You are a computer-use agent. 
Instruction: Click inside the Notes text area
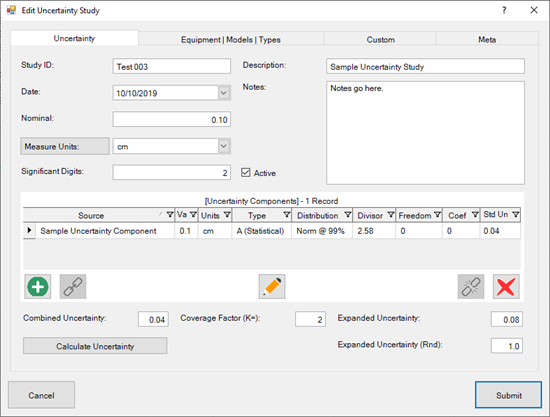click(x=425, y=133)
